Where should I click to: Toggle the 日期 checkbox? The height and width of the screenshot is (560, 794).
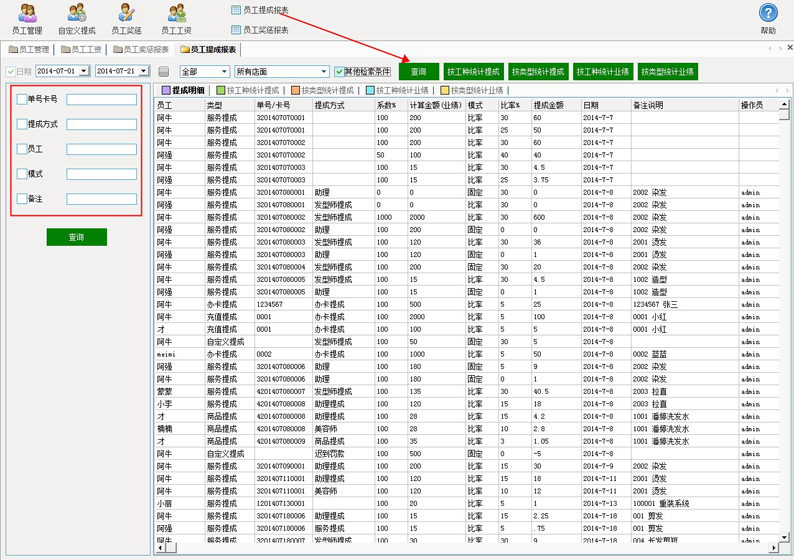click(x=11, y=72)
